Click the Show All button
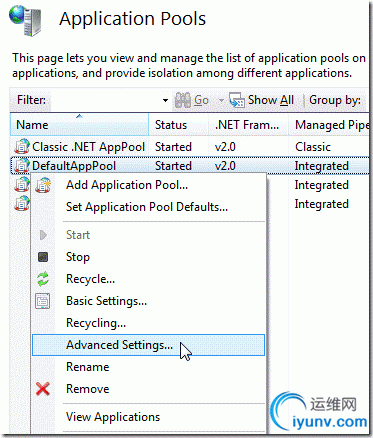The height and width of the screenshot is (438, 373). [x=262, y=100]
